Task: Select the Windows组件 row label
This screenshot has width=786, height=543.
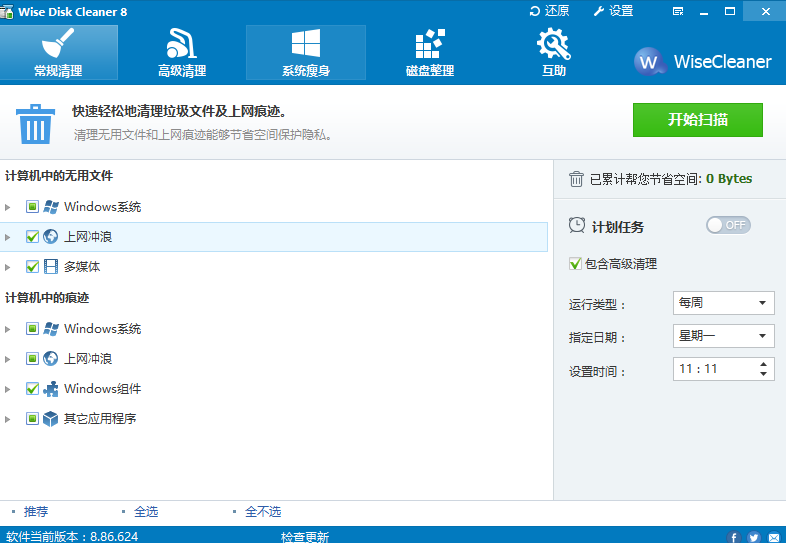Action: 103,389
